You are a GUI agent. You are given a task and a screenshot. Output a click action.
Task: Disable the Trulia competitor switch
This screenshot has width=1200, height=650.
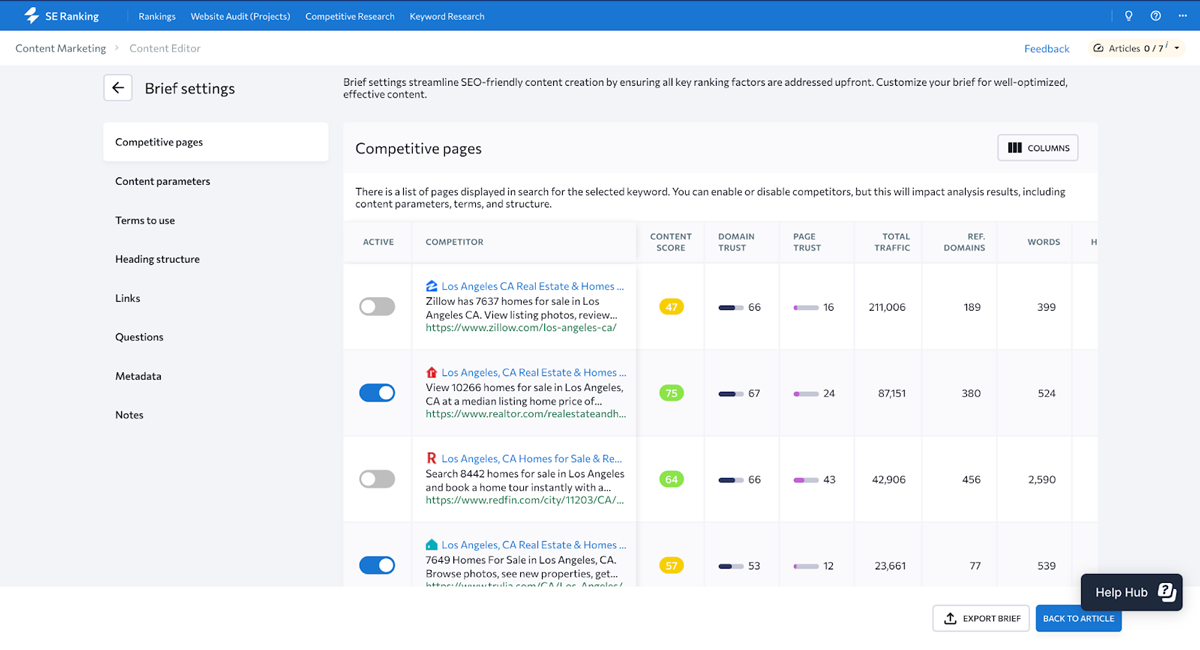click(x=377, y=565)
